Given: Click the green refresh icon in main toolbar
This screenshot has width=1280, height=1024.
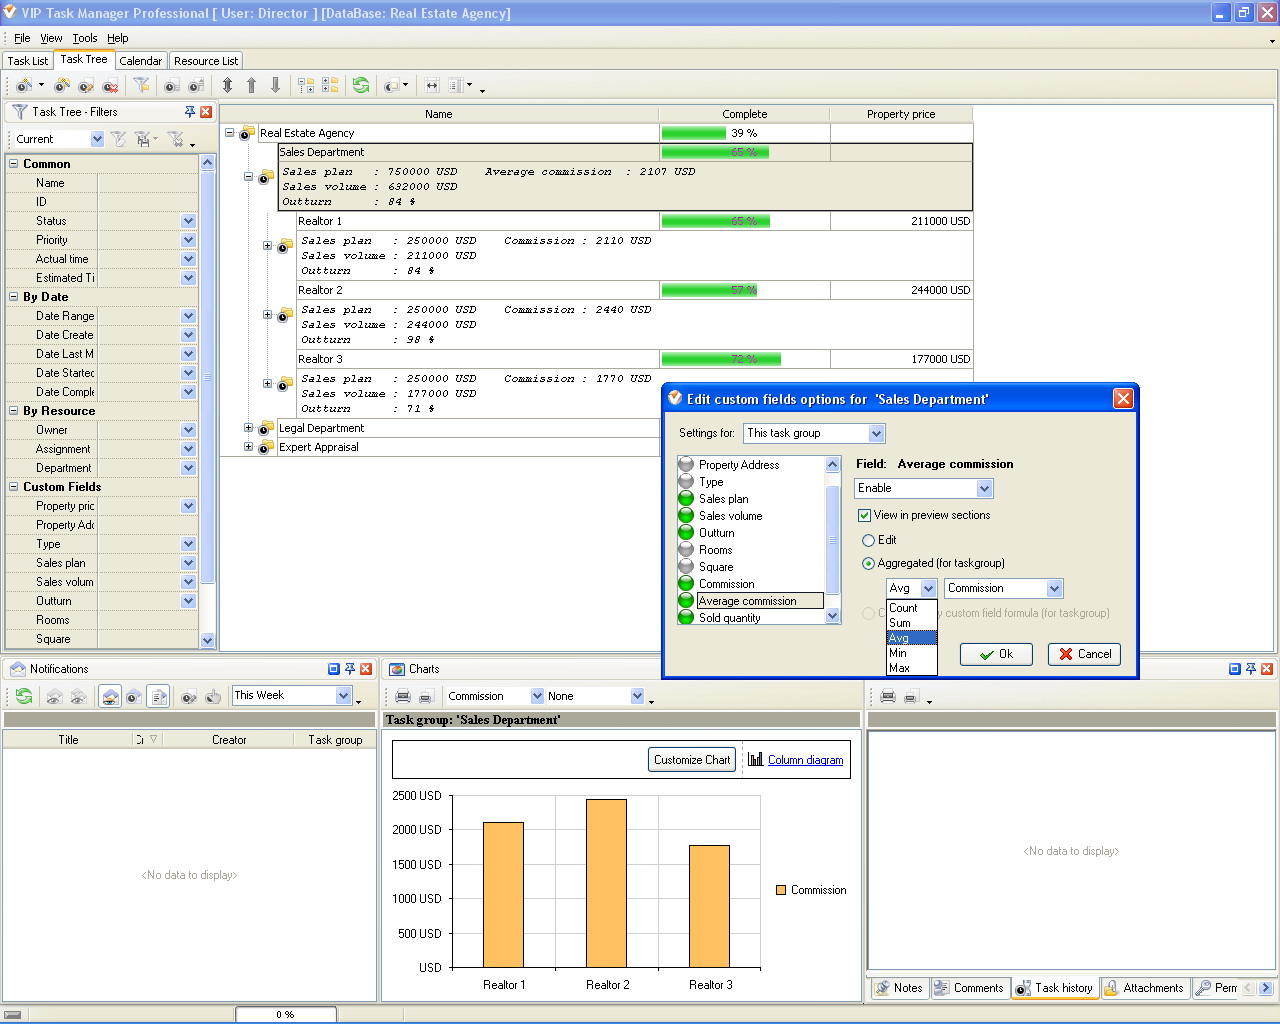Looking at the screenshot, I should pyautogui.click(x=361, y=86).
